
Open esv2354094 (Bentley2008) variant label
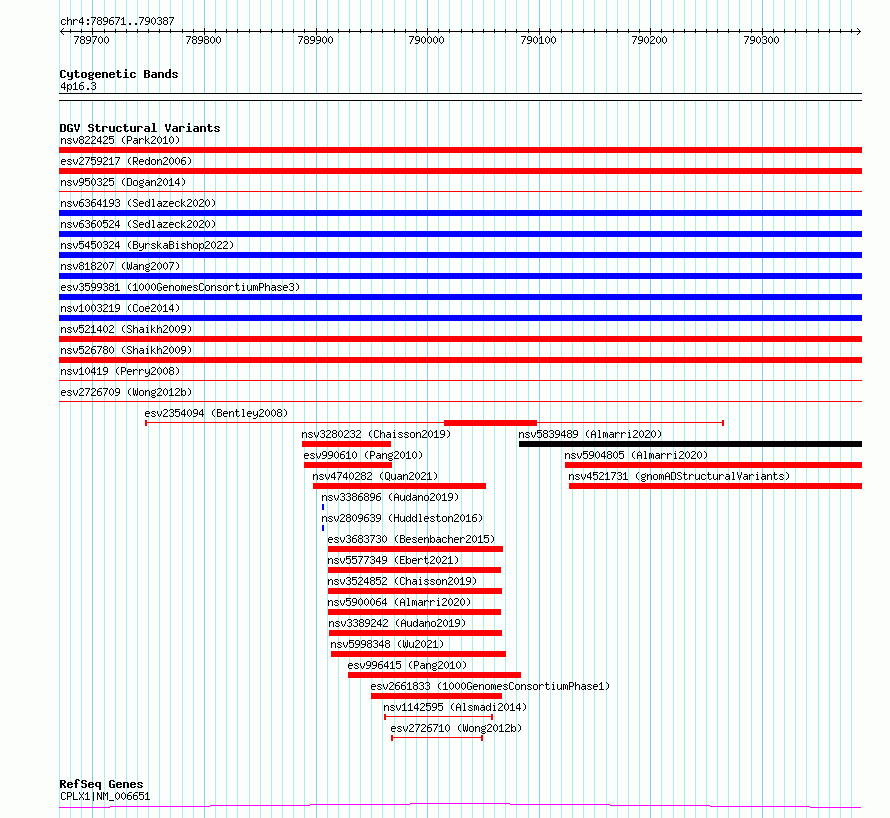(x=216, y=413)
